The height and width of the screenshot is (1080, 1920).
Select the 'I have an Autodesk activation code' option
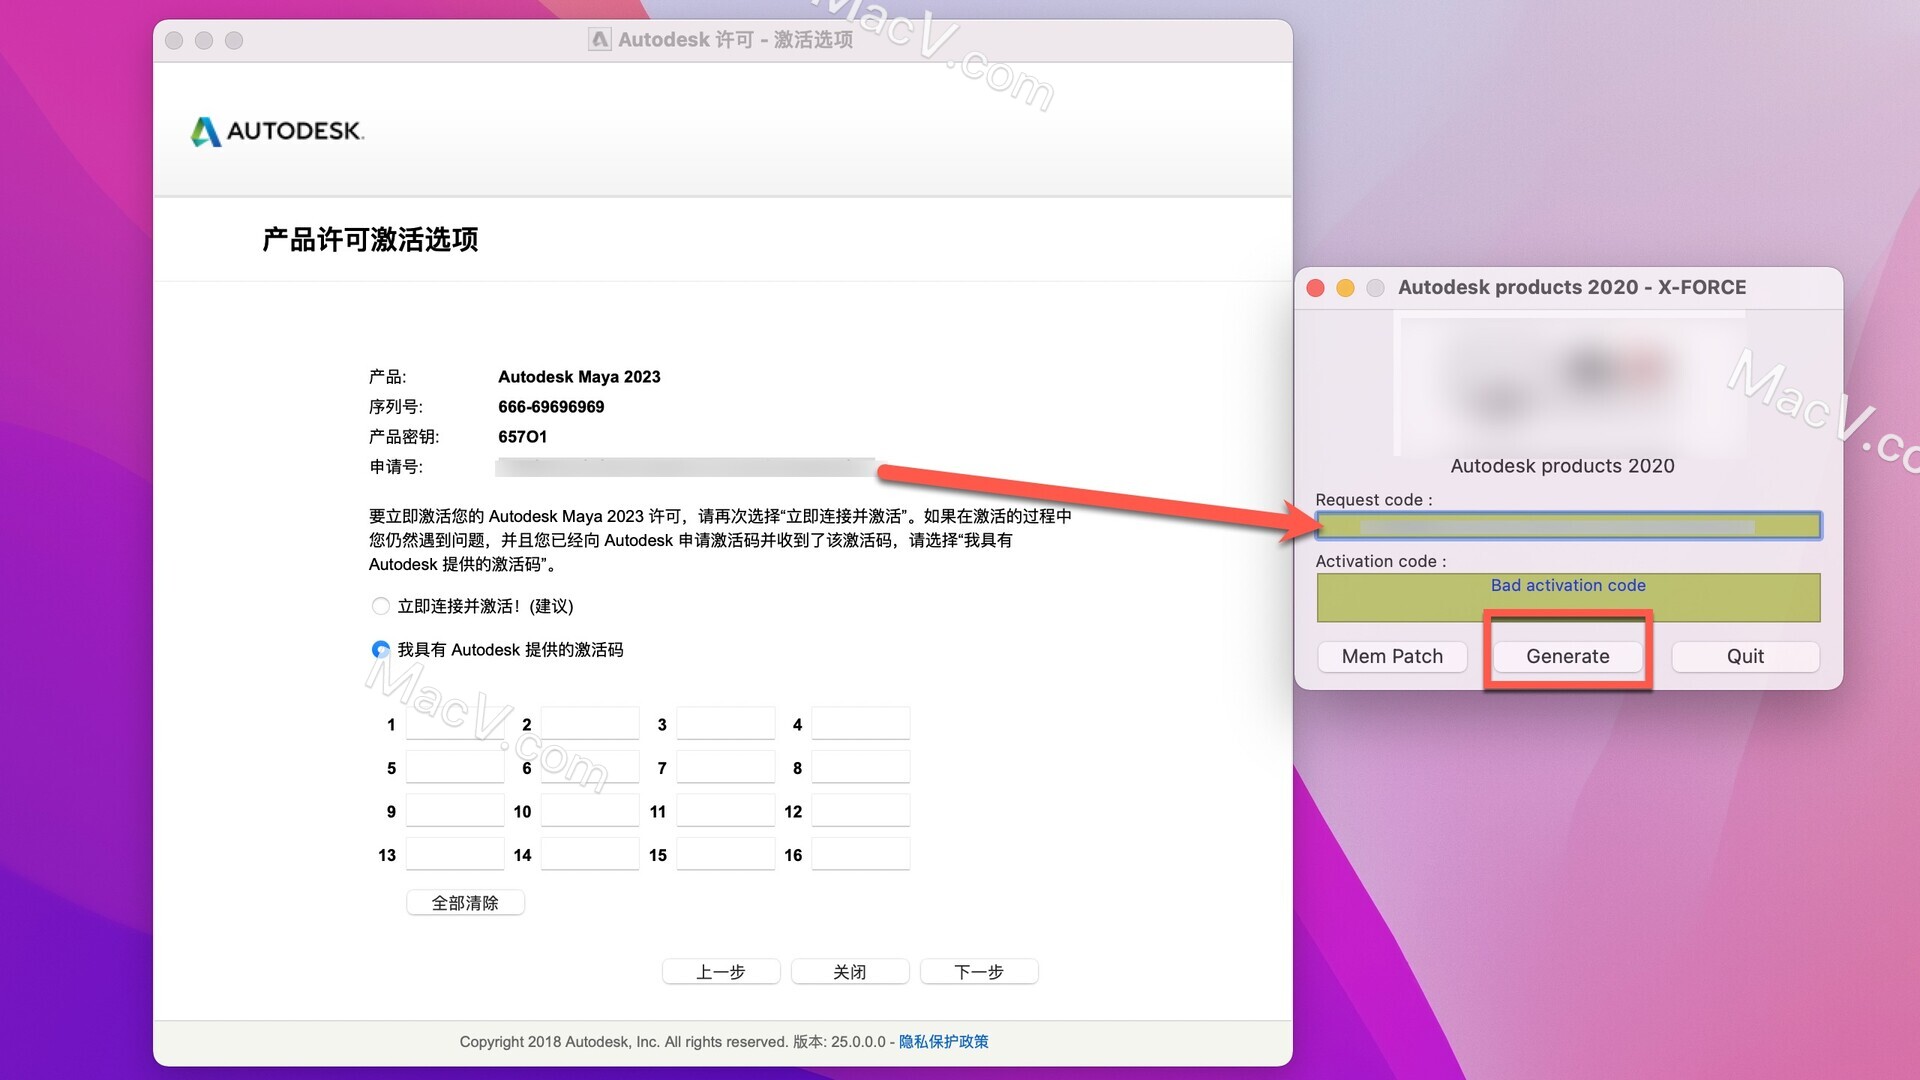(380, 650)
